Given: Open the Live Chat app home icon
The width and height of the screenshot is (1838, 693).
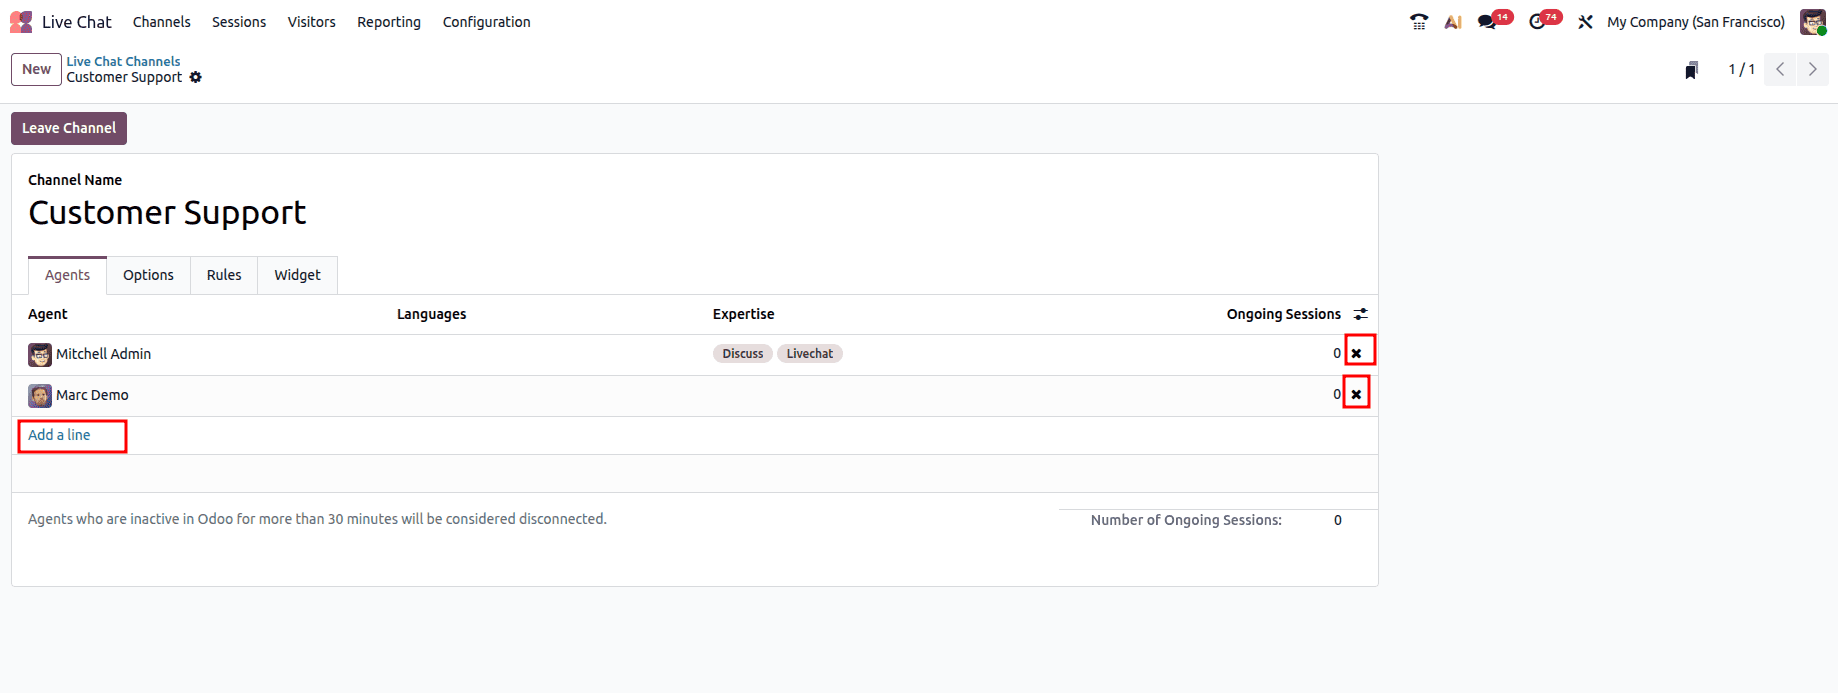Looking at the screenshot, I should coord(21,22).
